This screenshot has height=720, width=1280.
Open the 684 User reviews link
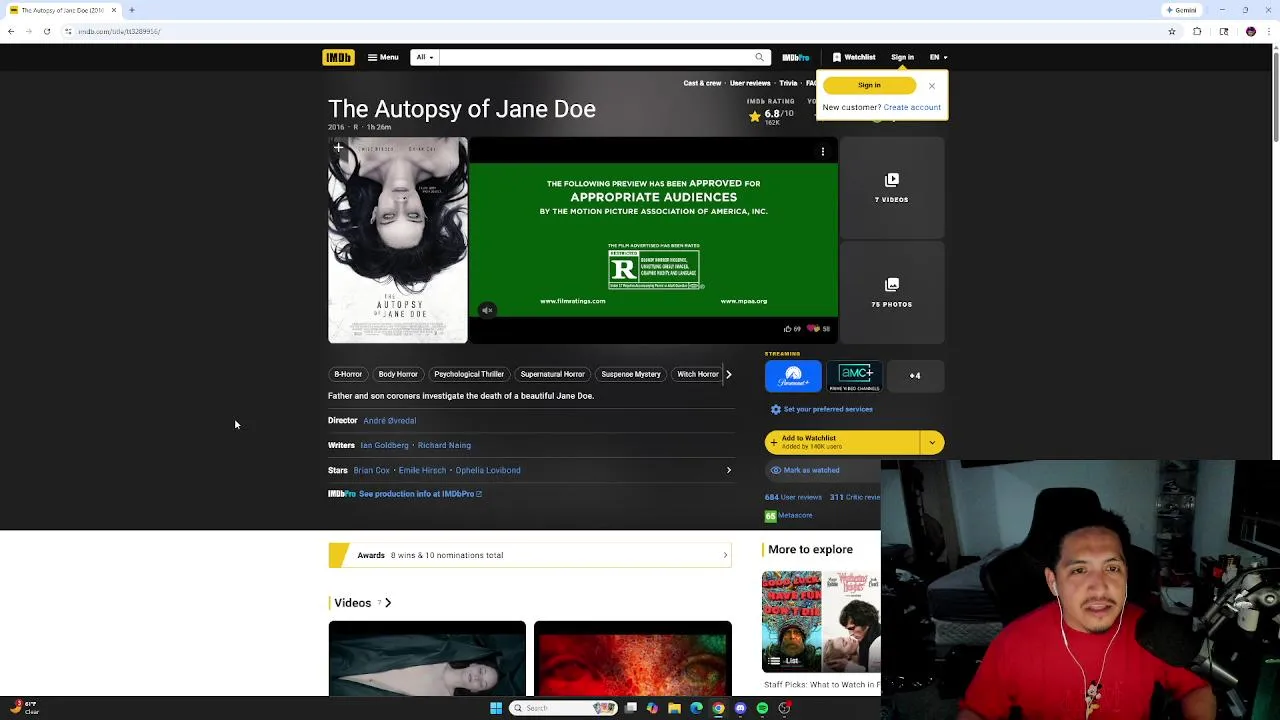(x=793, y=497)
